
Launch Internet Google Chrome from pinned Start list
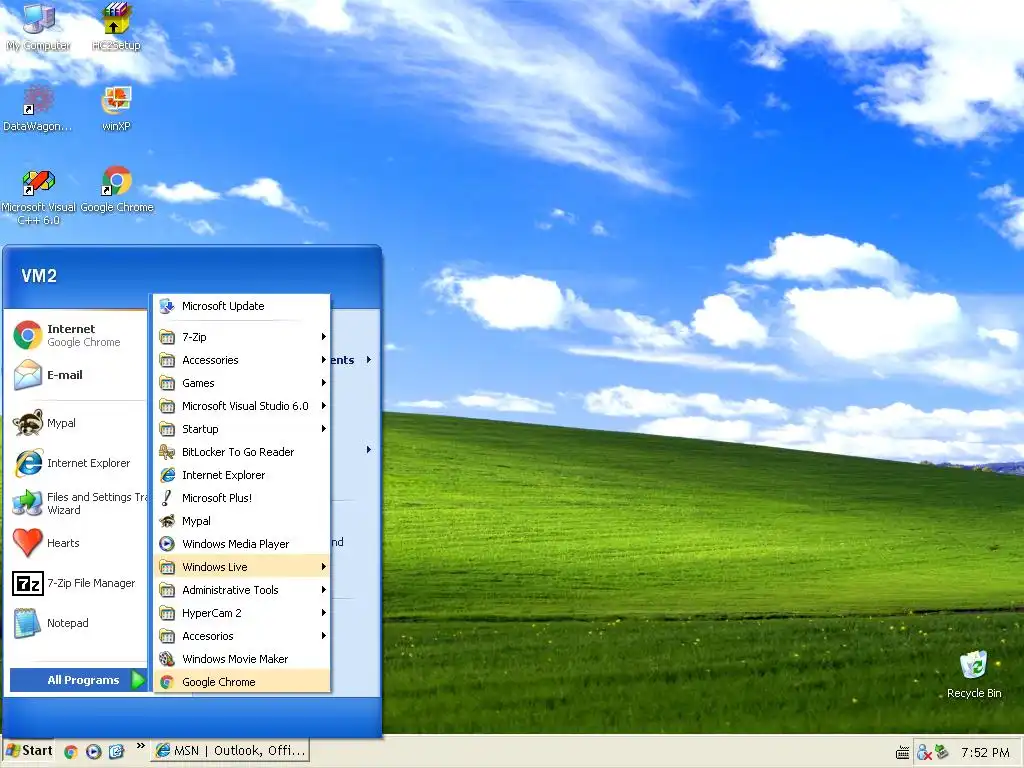(x=75, y=335)
